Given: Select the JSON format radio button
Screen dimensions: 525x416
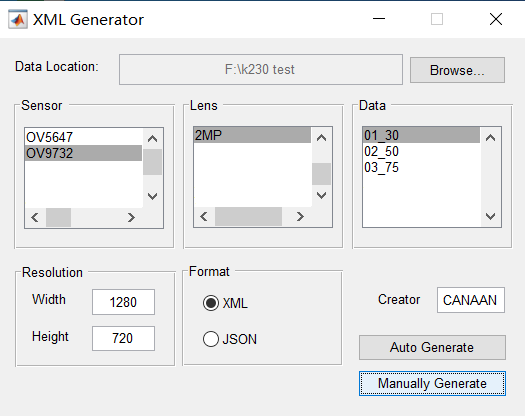Looking at the screenshot, I should [x=211, y=339].
